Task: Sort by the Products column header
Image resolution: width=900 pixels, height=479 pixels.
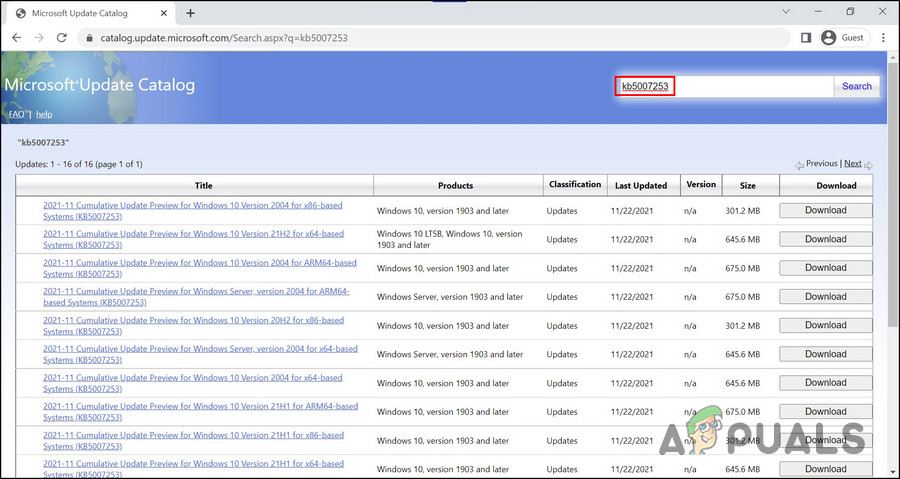Action: coord(456,185)
